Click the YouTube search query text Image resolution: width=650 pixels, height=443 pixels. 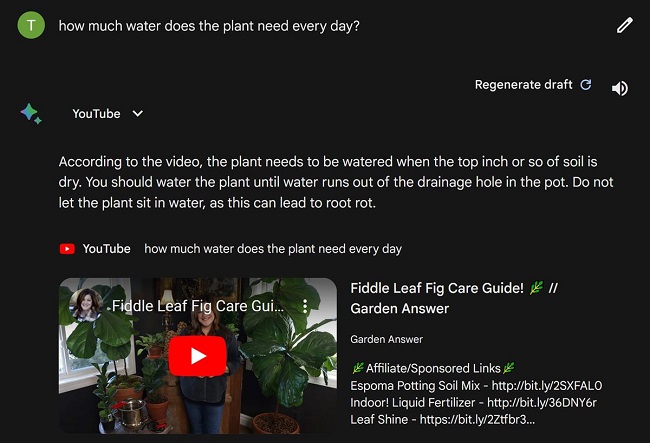[273, 249]
